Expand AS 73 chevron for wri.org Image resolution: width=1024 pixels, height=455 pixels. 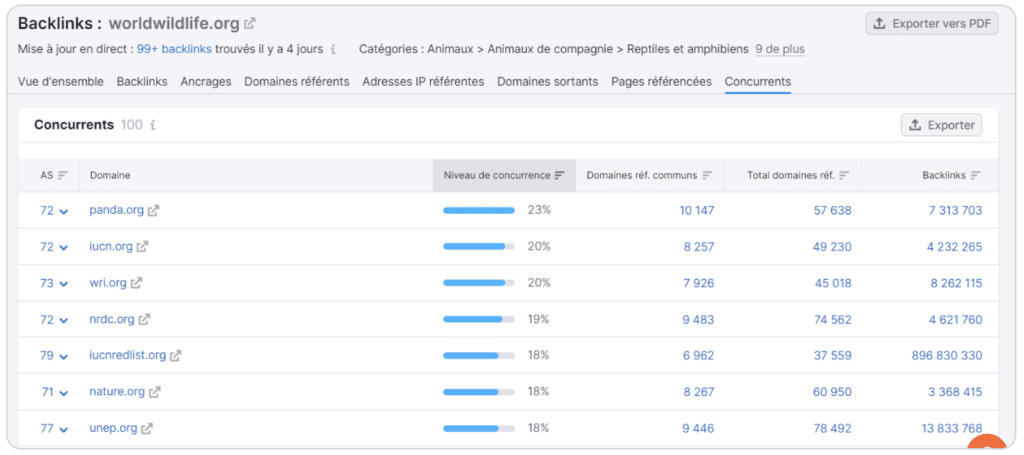[x=63, y=284]
